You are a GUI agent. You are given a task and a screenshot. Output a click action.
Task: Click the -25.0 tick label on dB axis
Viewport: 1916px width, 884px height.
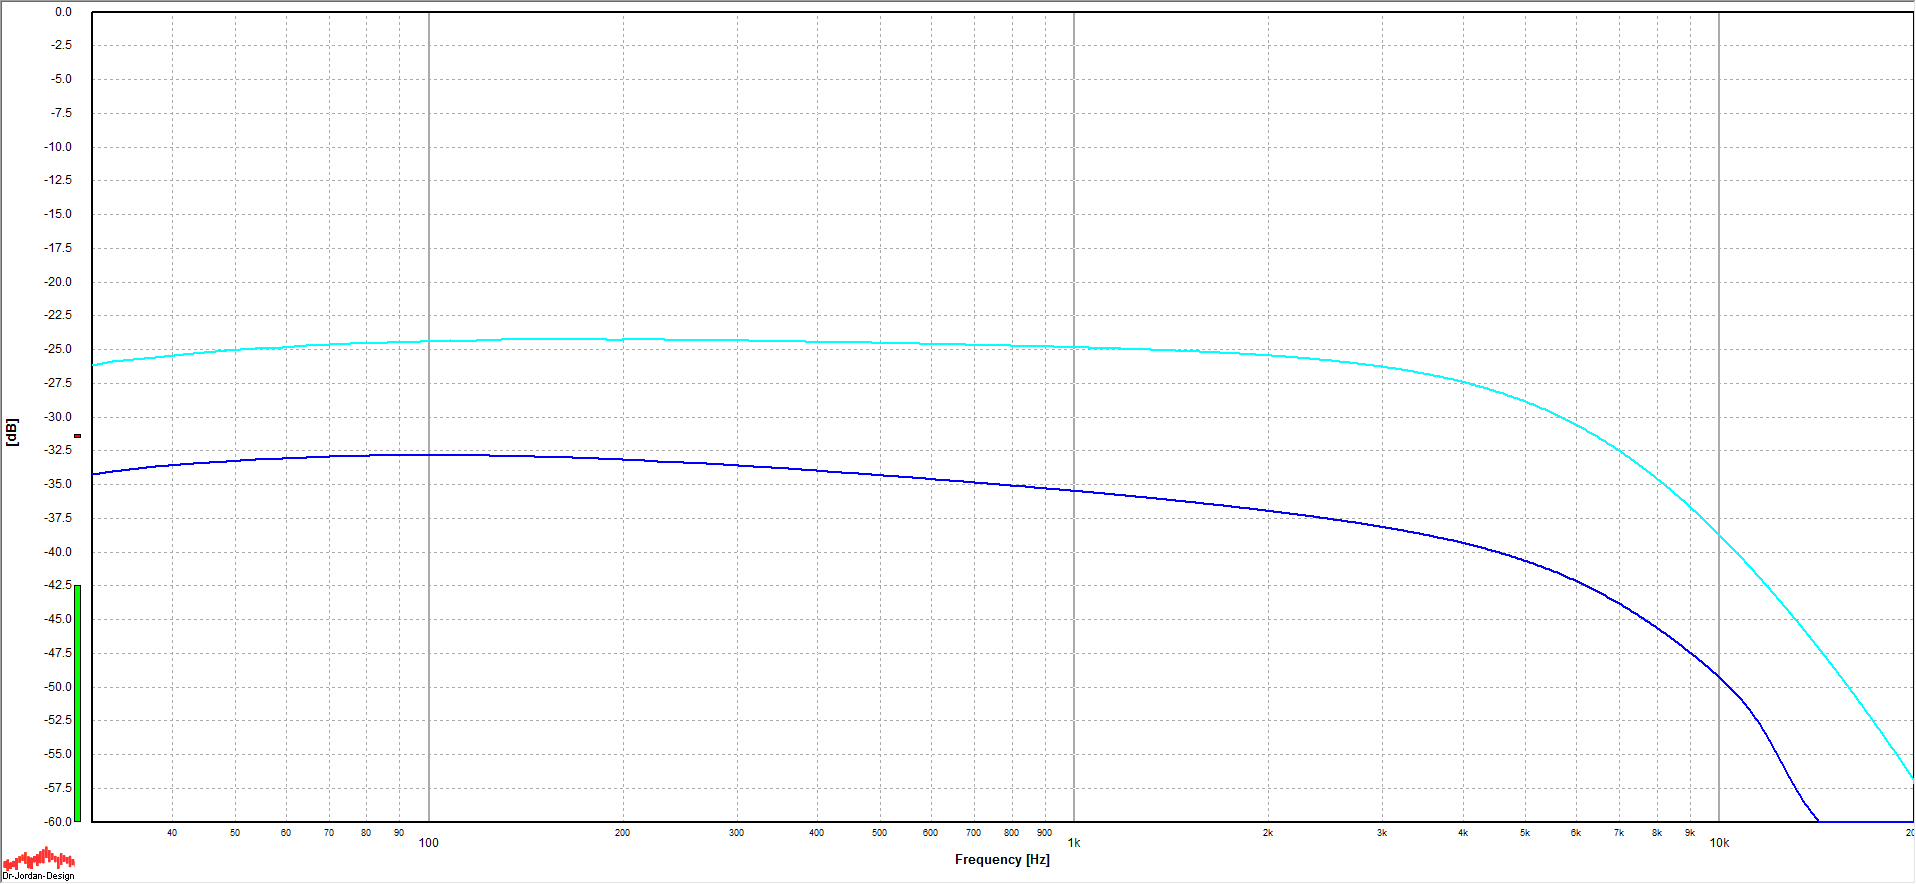point(59,349)
